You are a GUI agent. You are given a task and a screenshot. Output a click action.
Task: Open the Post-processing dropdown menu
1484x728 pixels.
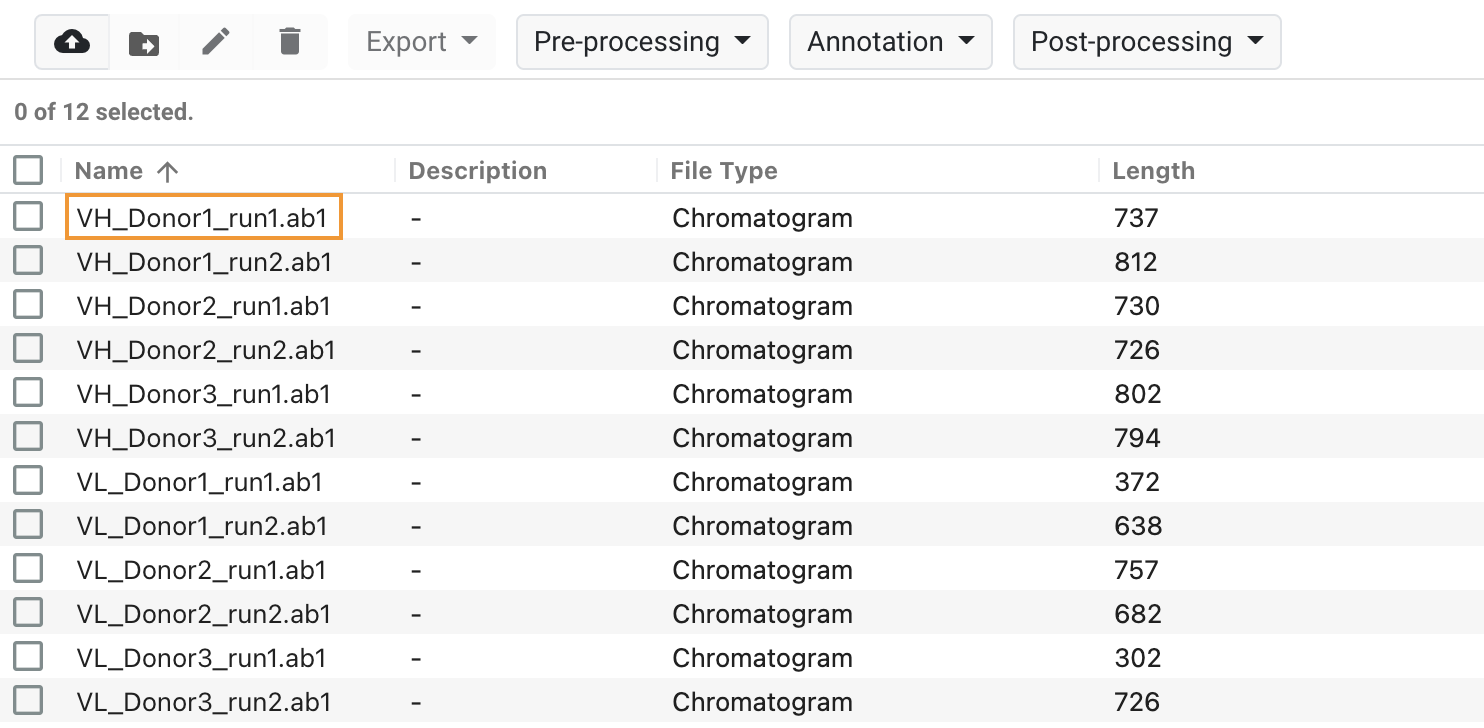(1147, 42)
